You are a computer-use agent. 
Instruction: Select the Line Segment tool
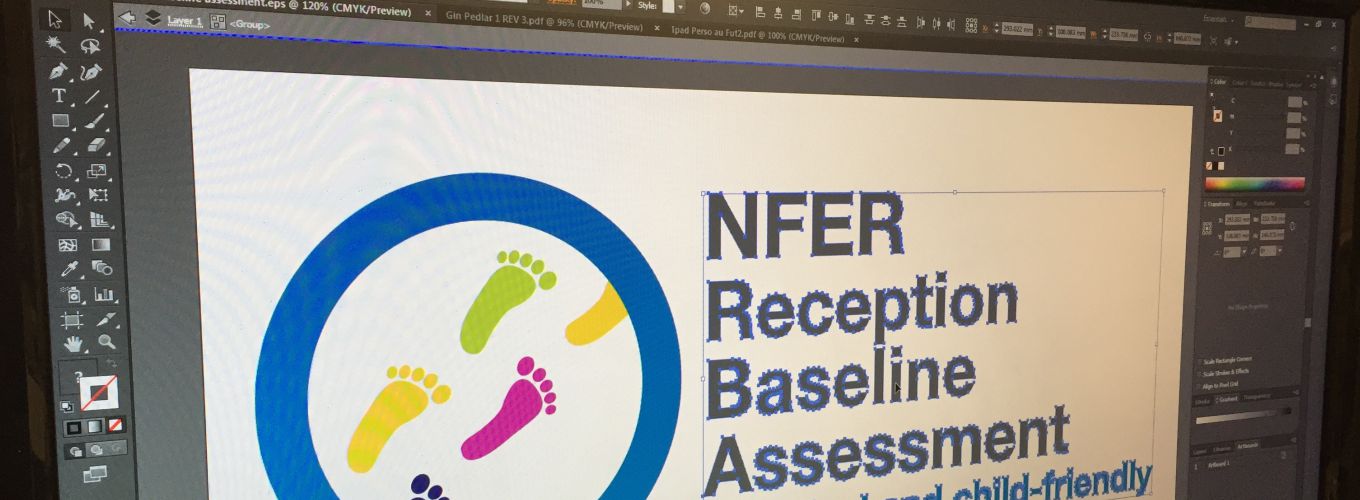pyautogui.click(x=93, y=97)
